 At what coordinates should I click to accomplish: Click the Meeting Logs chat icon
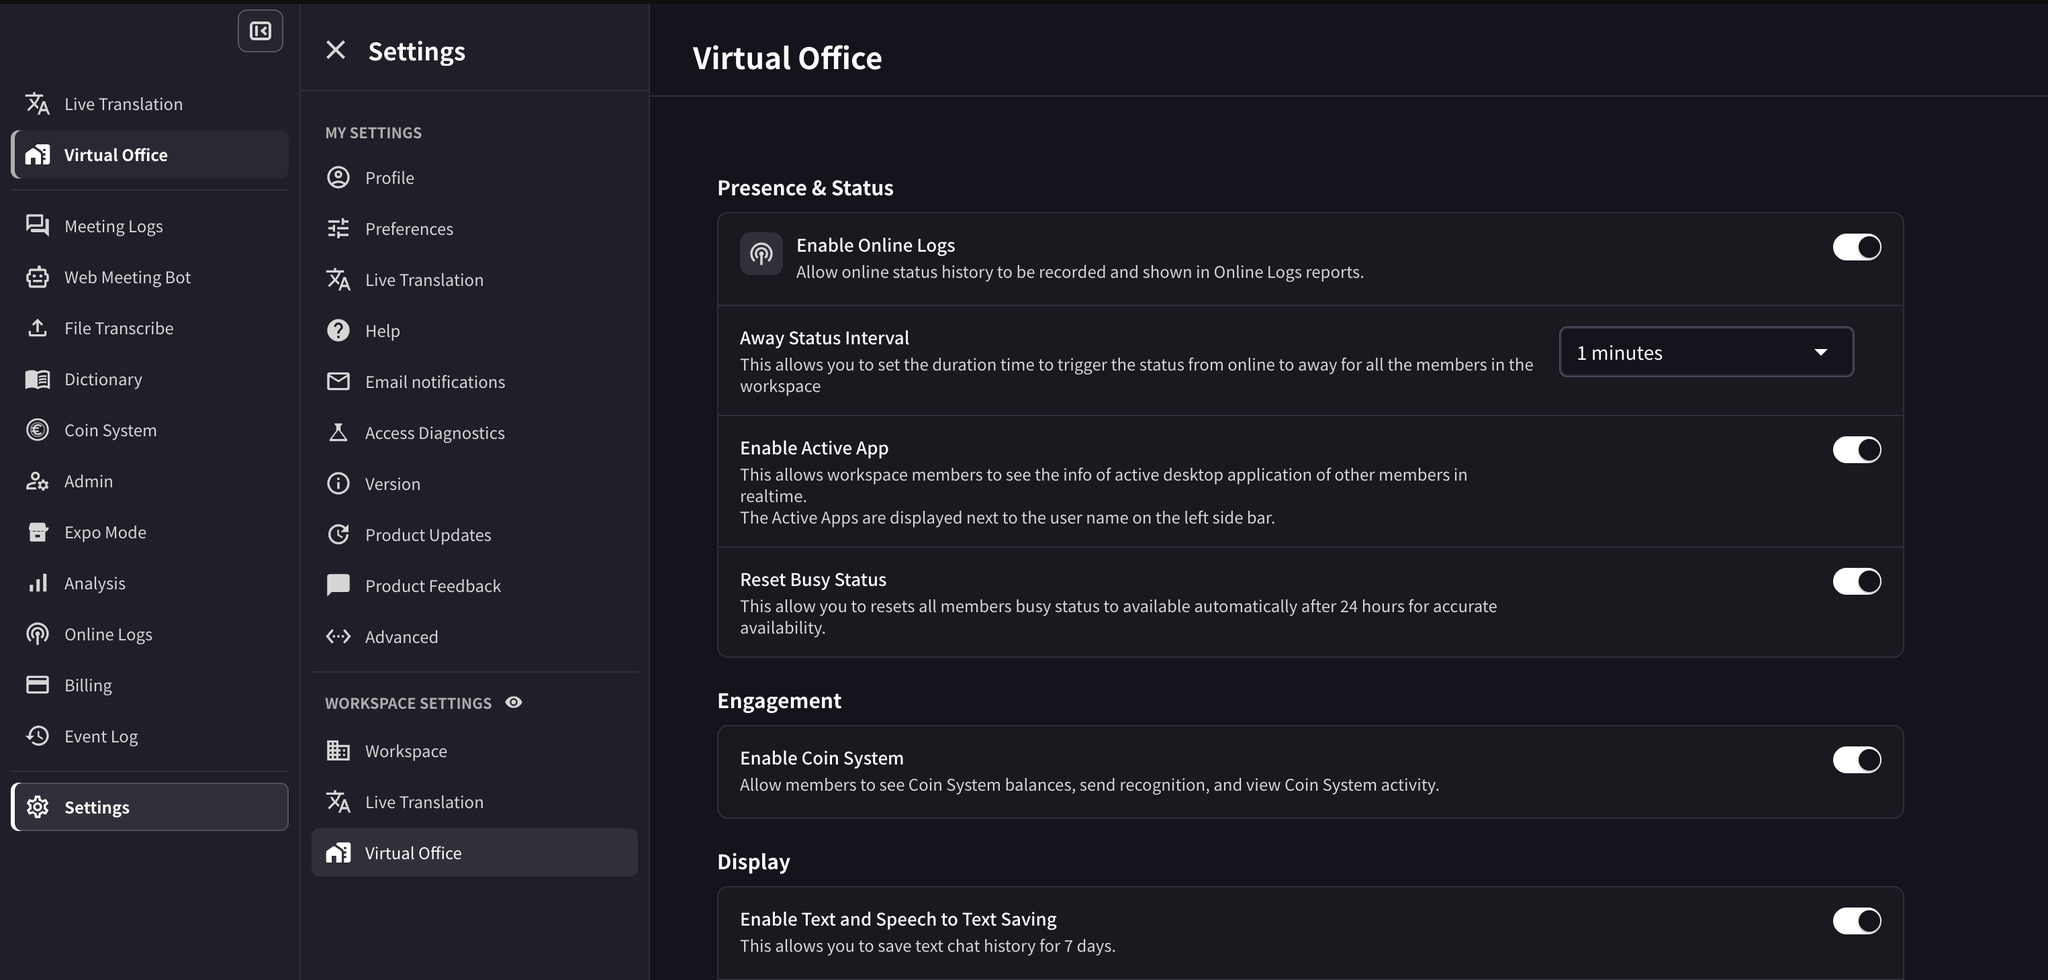(x=37, y=226)
